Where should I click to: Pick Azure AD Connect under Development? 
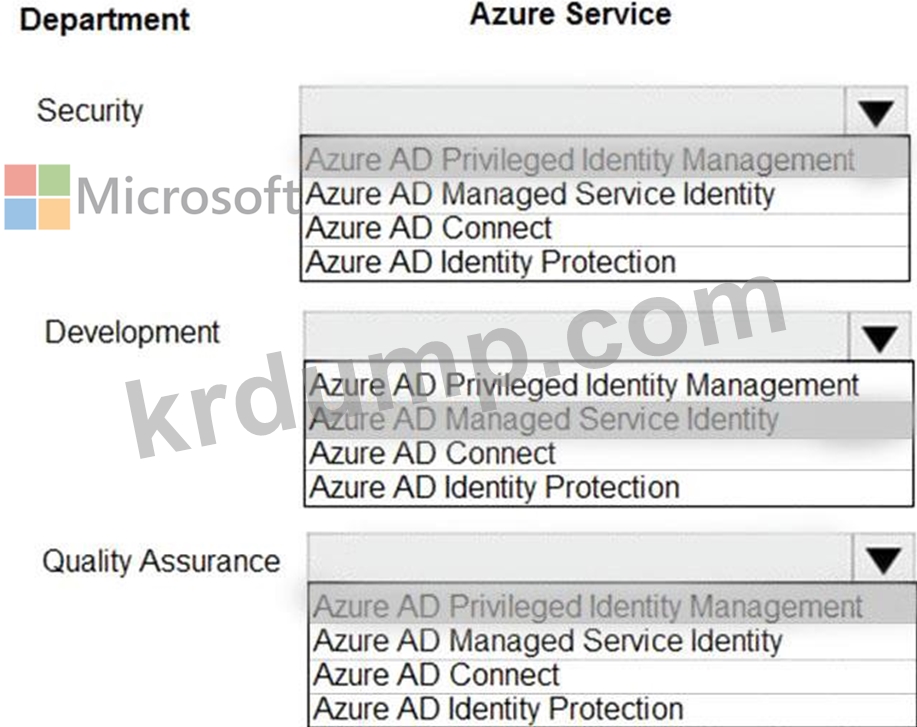click(x=609, y=454)
